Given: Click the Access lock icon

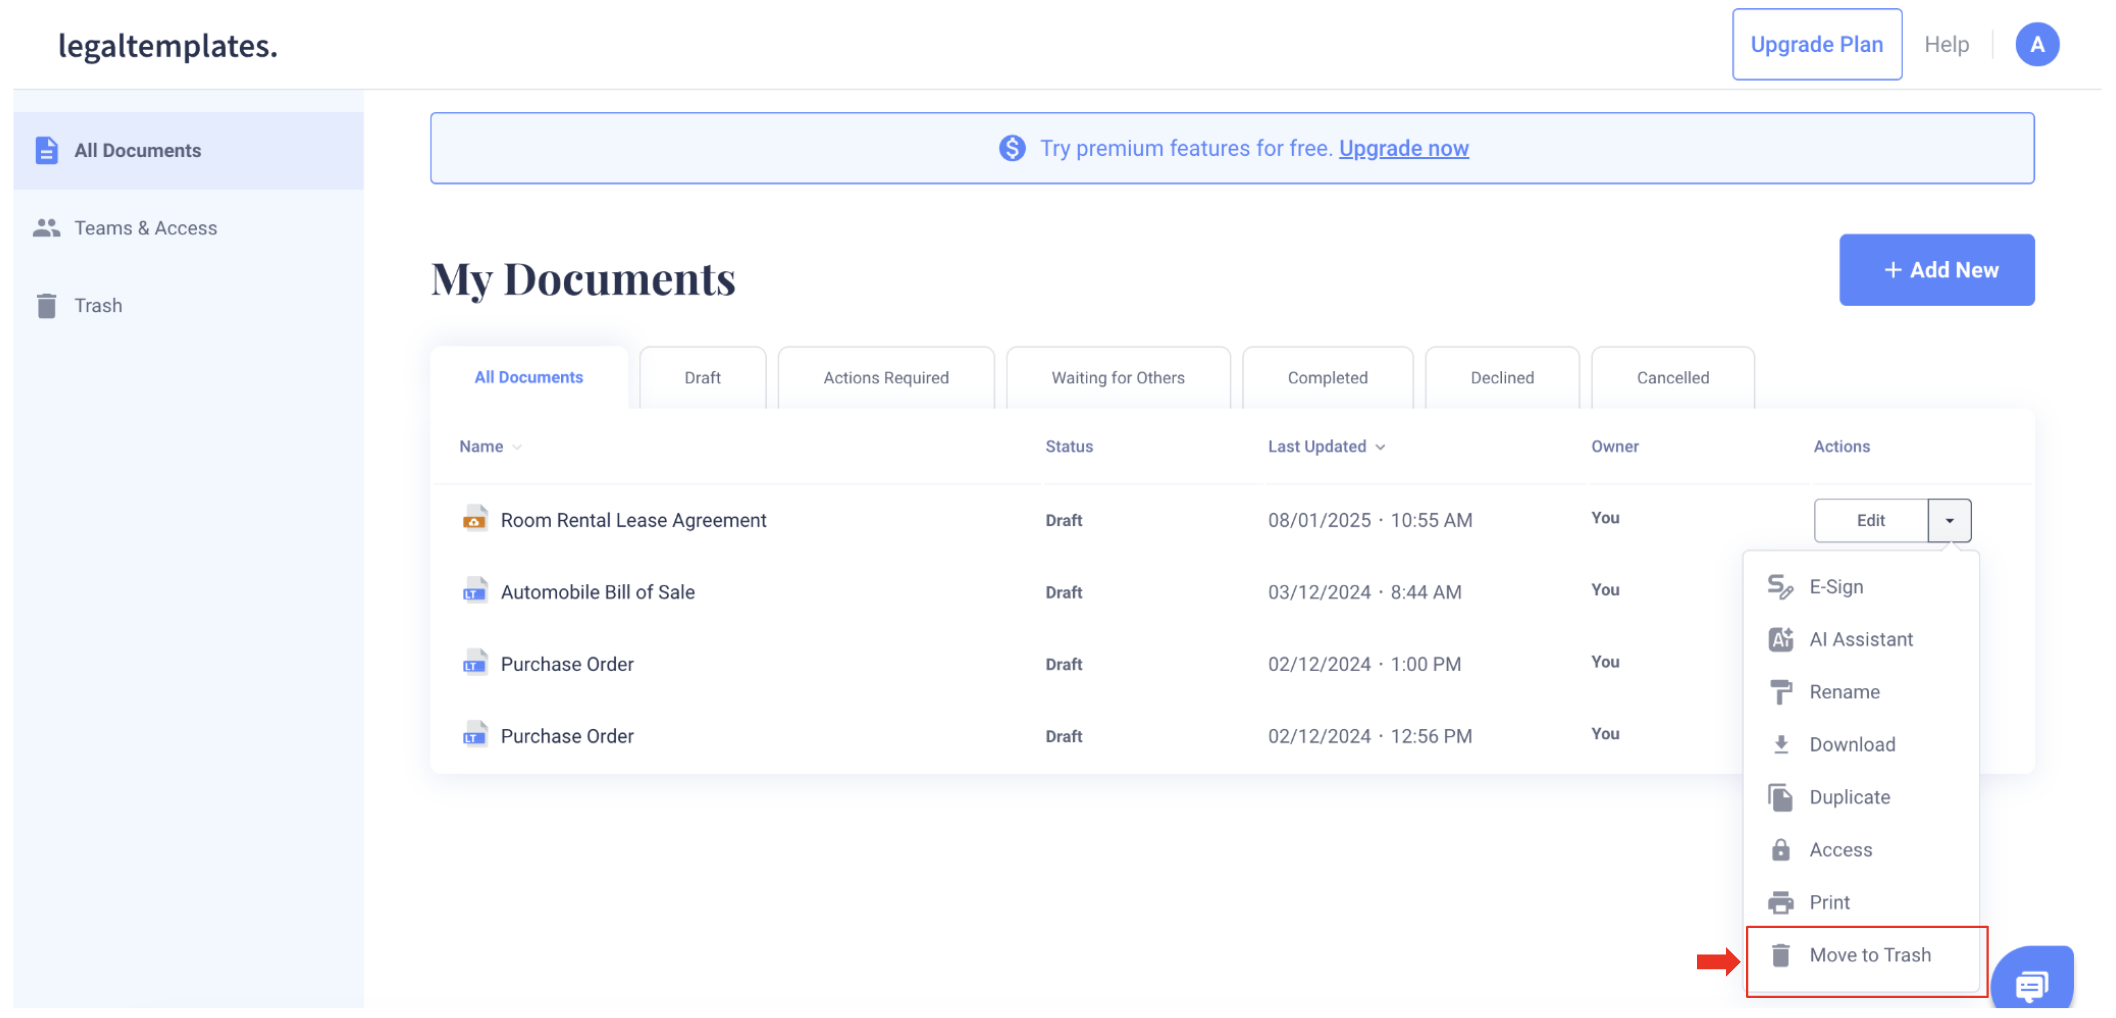Looking at the screenshot, I should pos(1780,850).
